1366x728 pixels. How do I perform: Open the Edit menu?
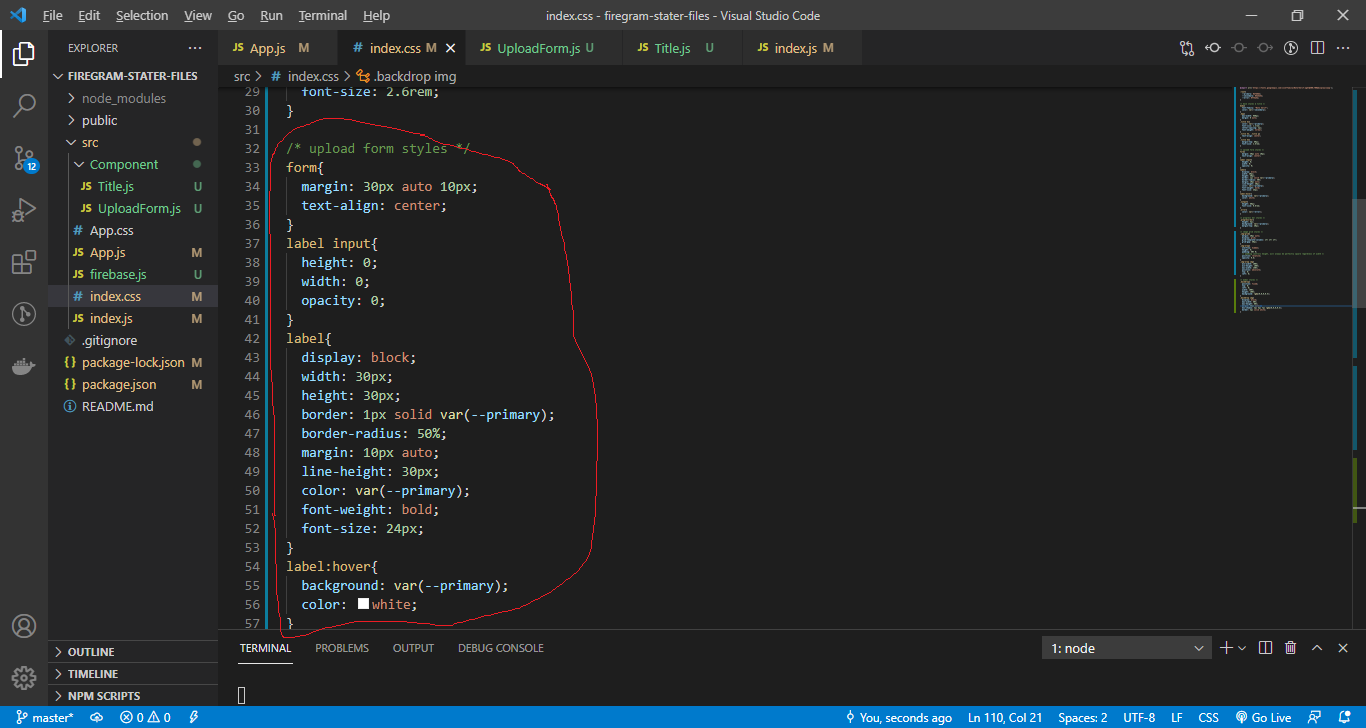[89, 16]
